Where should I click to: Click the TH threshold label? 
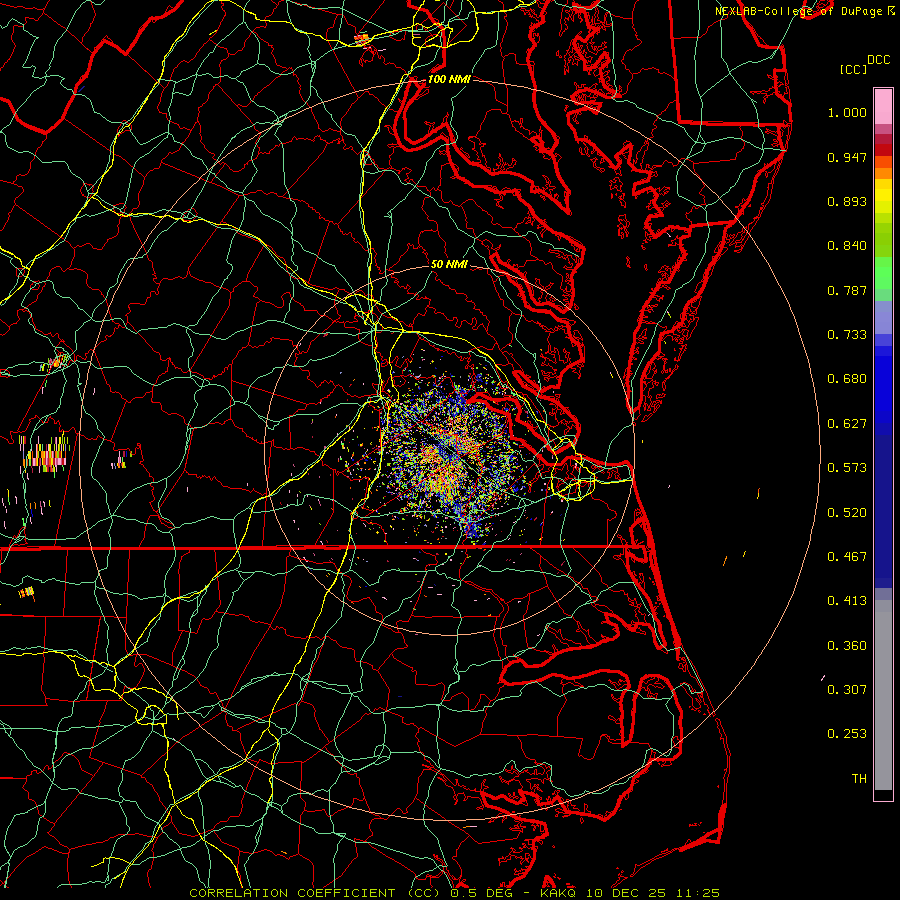859,779
